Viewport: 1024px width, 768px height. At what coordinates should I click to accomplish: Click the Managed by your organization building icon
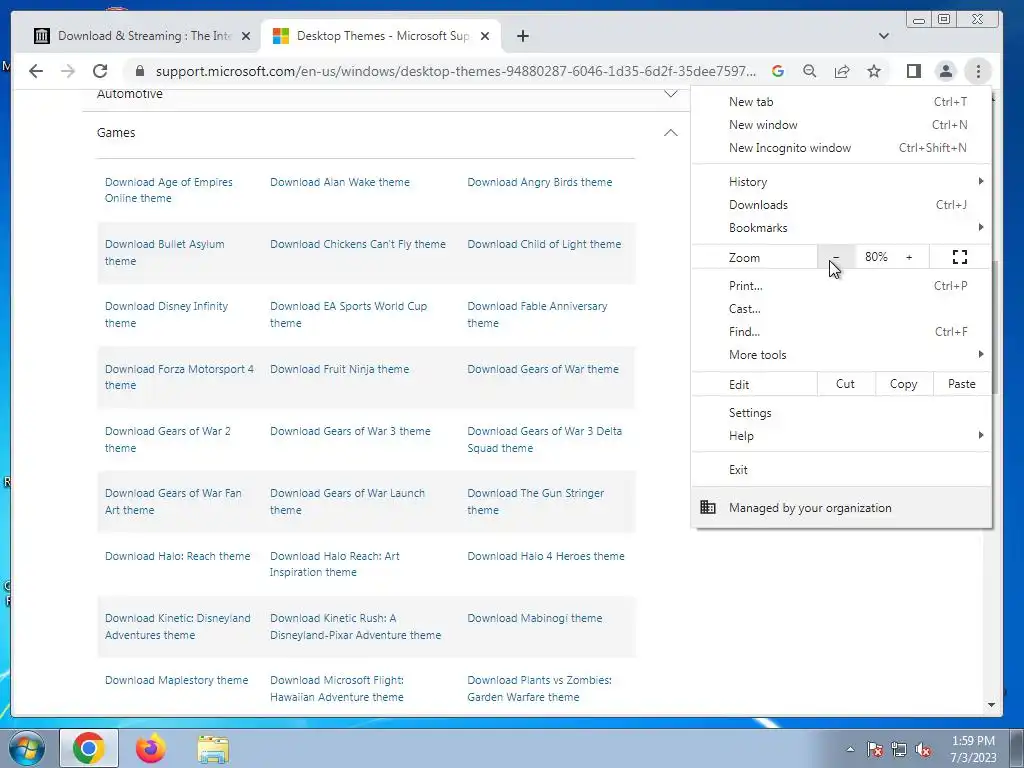point(708,507)
